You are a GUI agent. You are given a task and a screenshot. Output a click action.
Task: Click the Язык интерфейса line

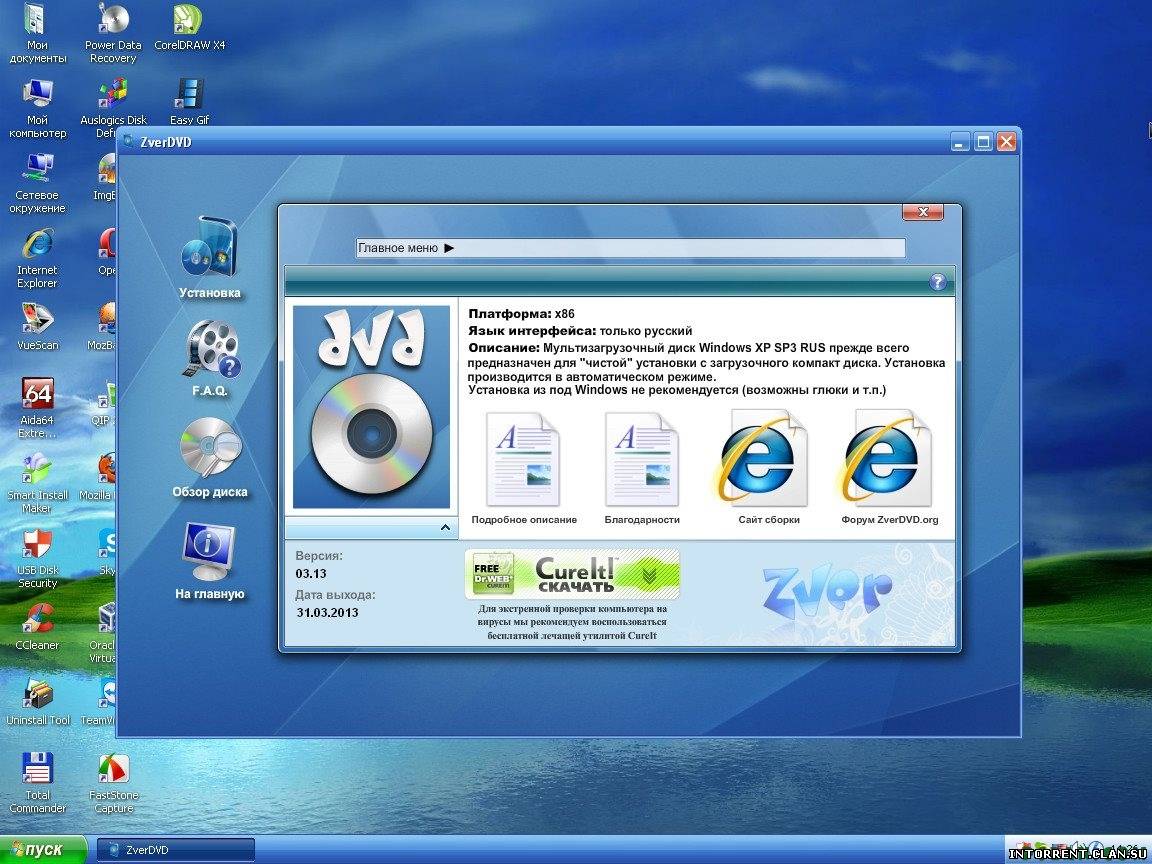coord(580,331)
